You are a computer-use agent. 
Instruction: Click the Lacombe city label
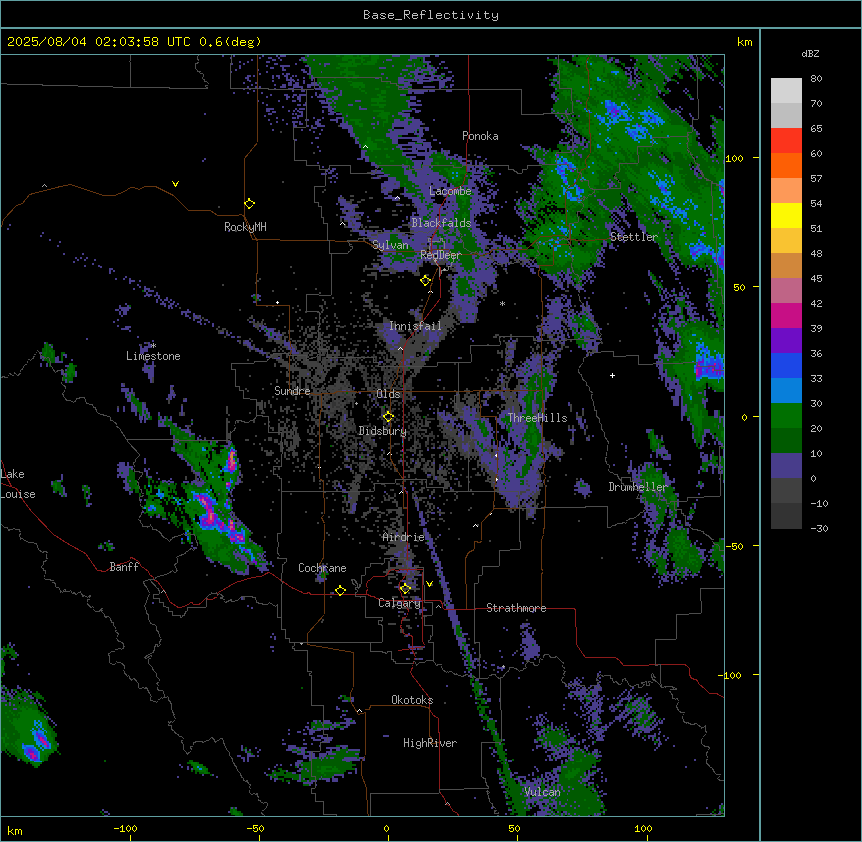click(x=450, y=191)
